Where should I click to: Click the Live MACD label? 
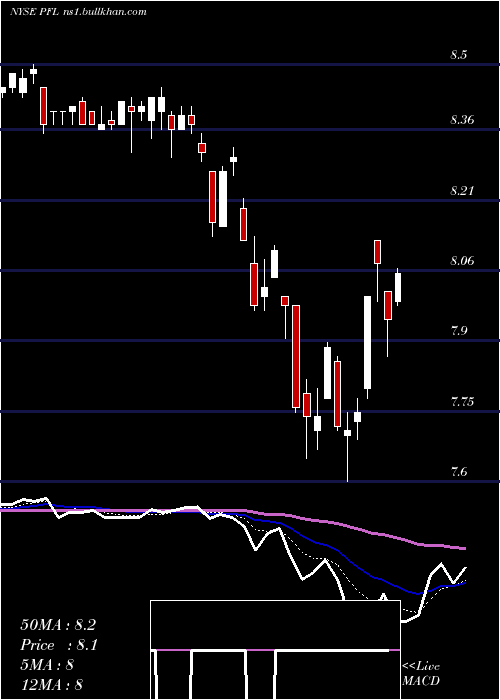tap(421, 673)
